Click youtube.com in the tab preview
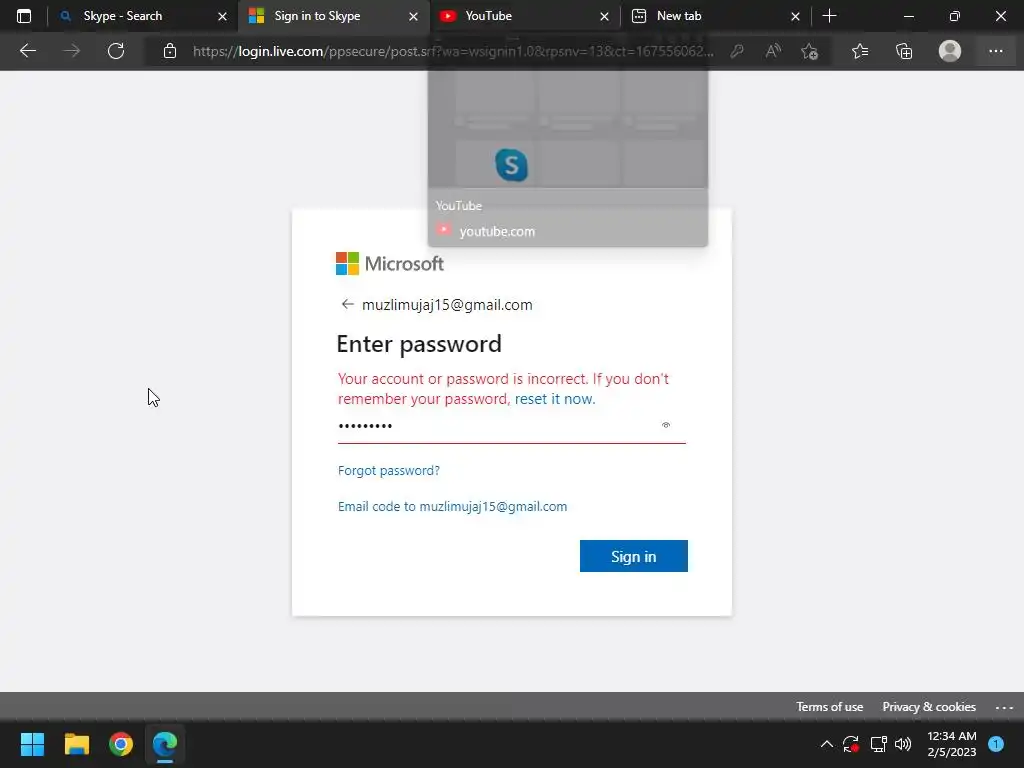 tap(497, 231)
